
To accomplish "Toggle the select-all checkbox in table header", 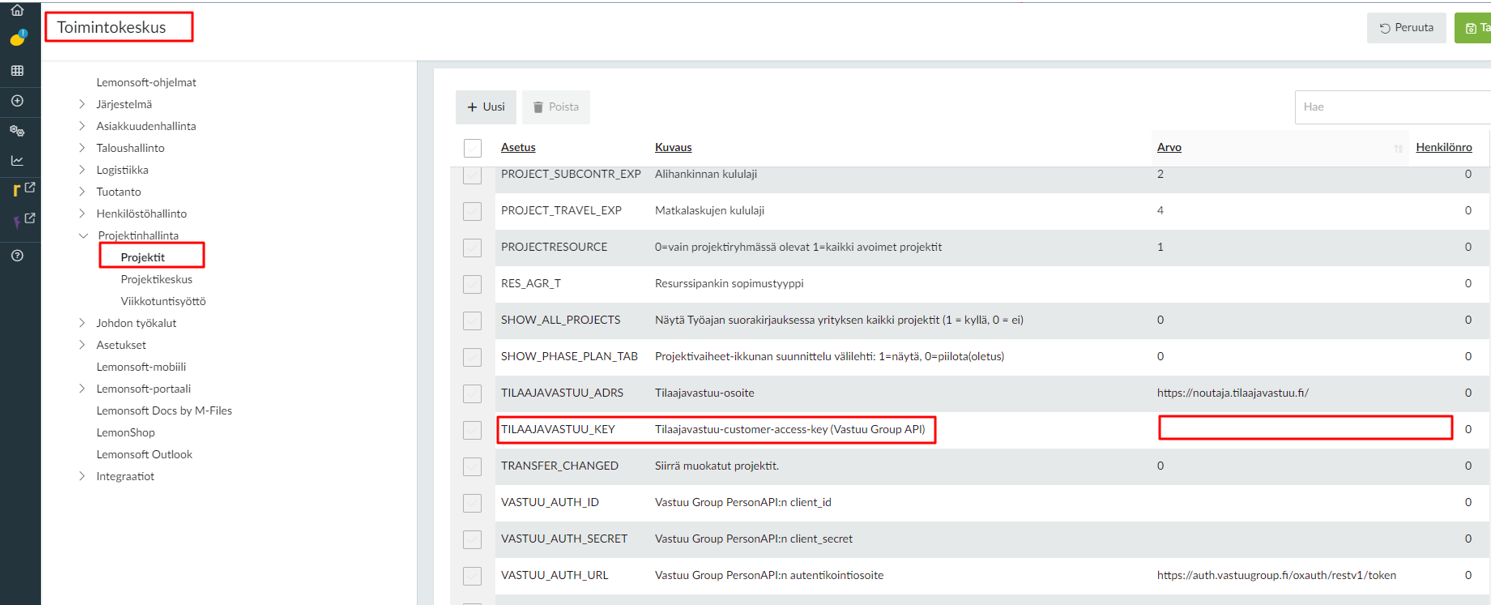I will (473, 148).
